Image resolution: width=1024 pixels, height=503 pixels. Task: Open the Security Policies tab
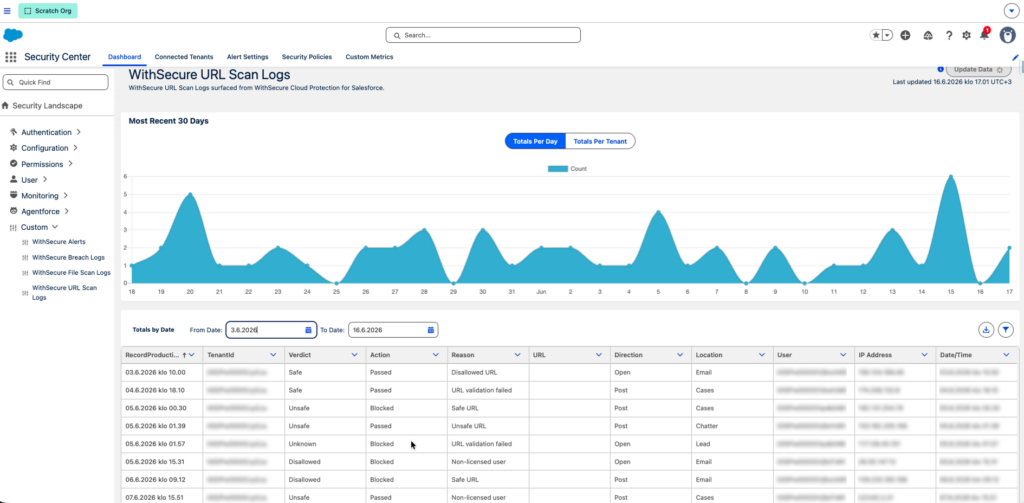coord(306,57)
